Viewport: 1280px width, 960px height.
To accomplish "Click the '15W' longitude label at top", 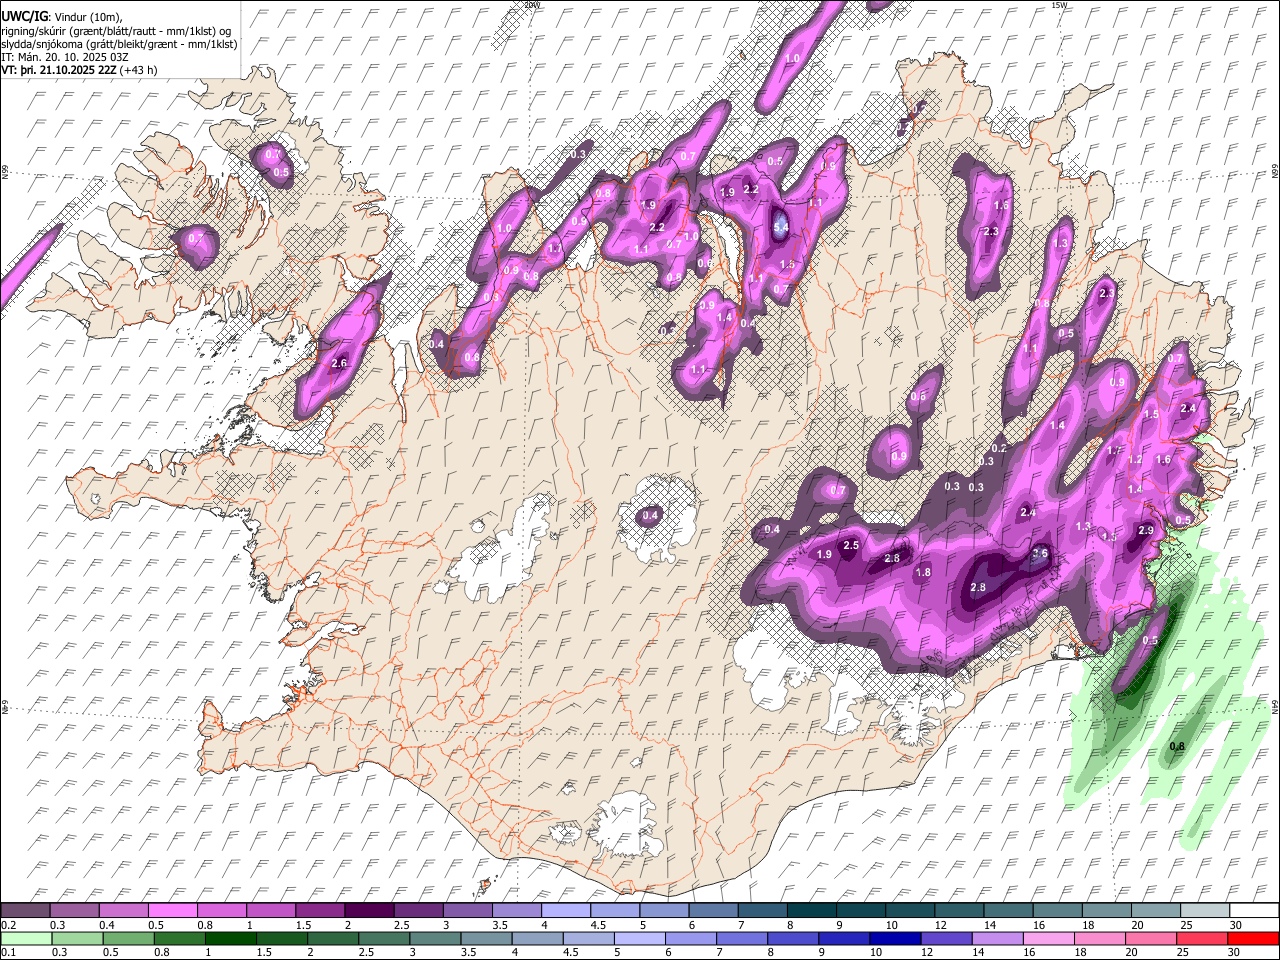I will 1059,5.
